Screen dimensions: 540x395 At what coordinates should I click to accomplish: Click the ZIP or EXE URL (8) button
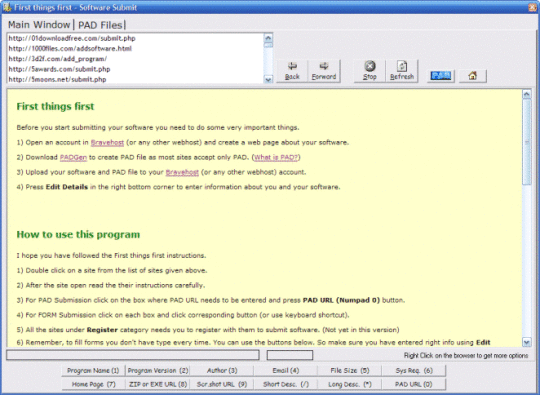pos(158,384)
